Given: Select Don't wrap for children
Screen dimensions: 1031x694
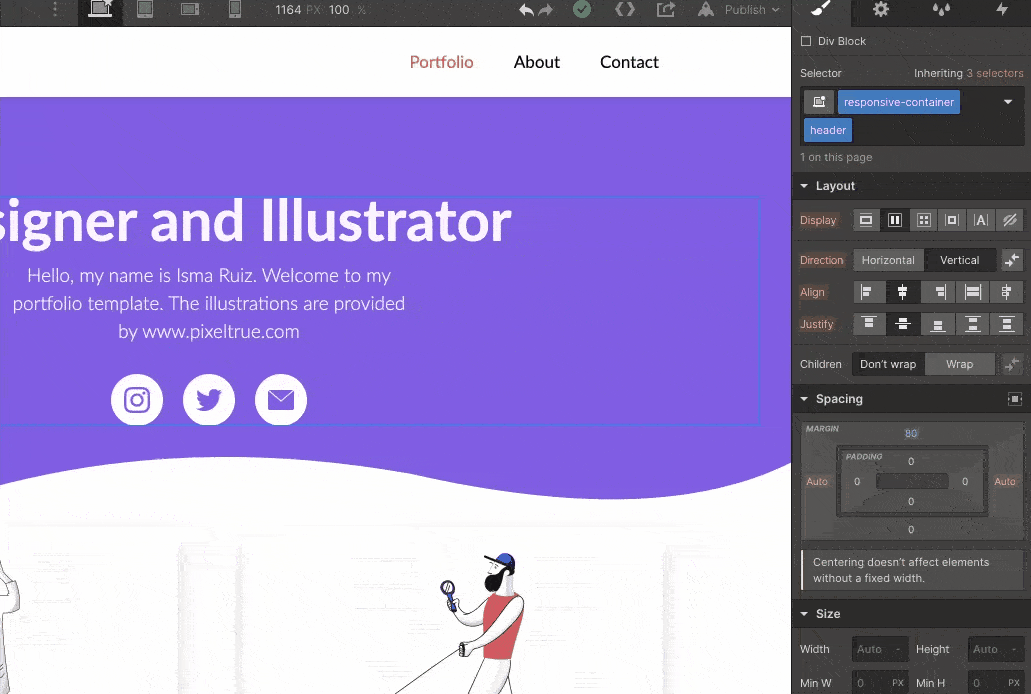Looking at the screenshot, I should pos(888,364).
